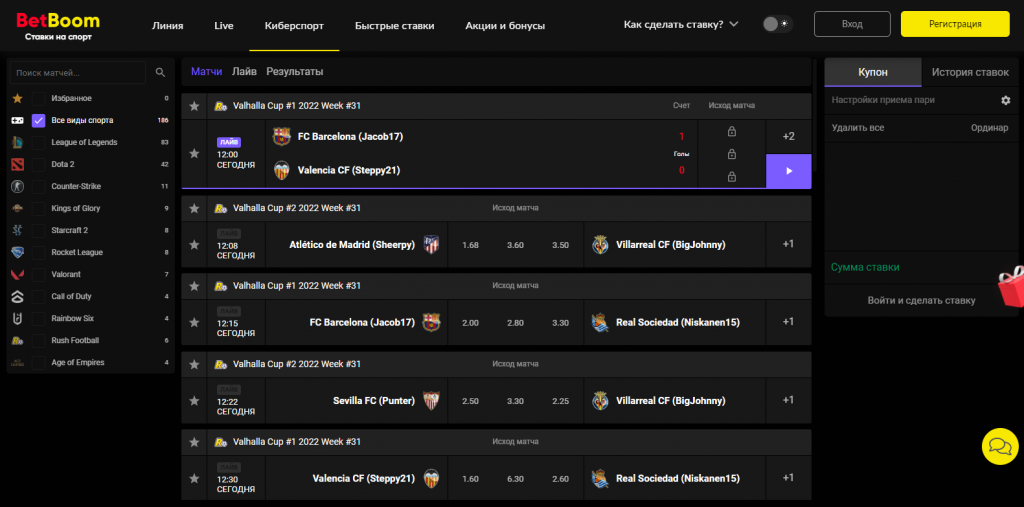The width and height of the screenshot is (1024, 507).
Task: Switch to the История ставок tab
Action: pyautogui.click(x=969, y=73)
